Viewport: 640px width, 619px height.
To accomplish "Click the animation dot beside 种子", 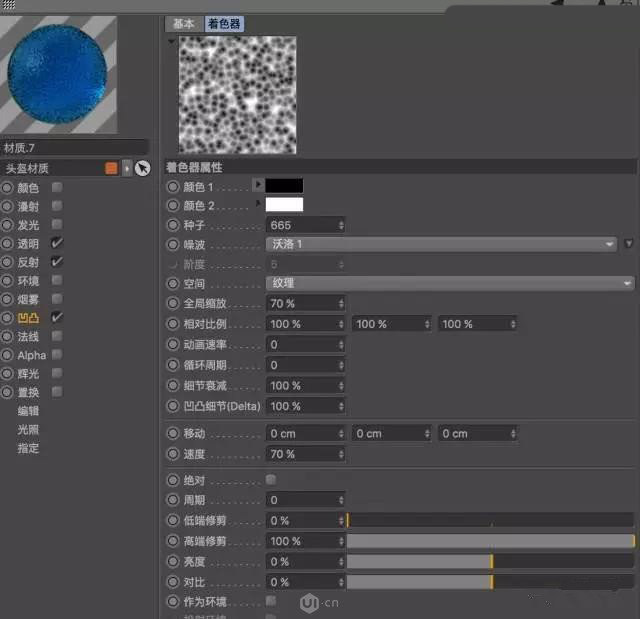I will 173,225.
